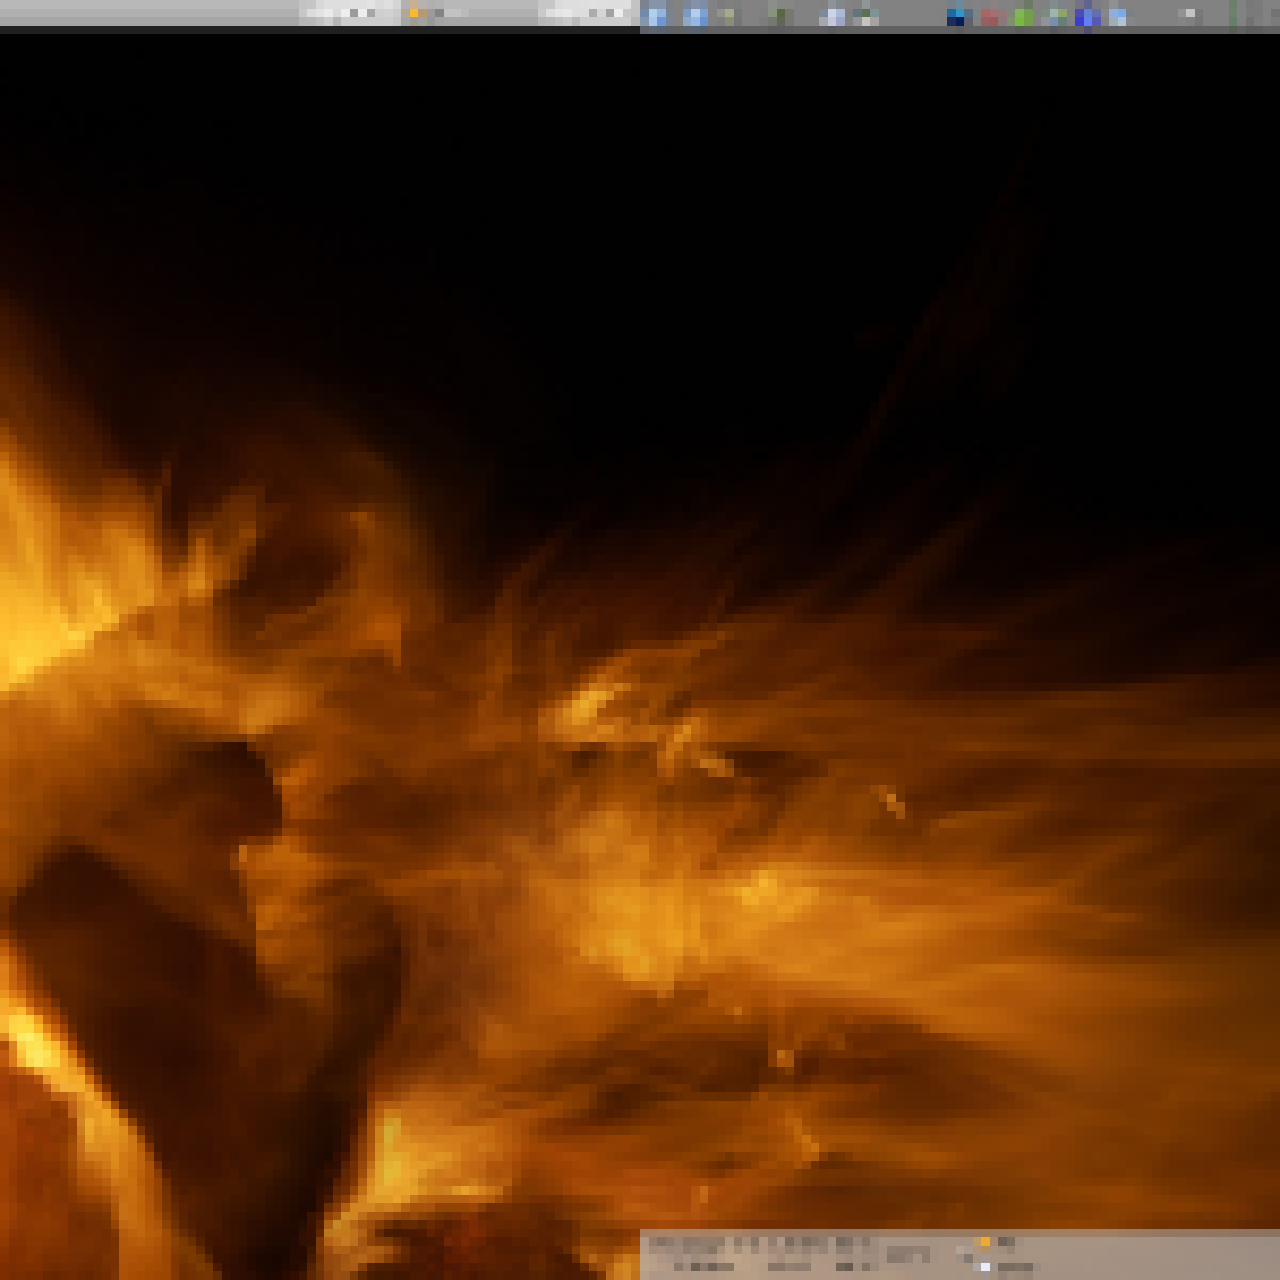Click the small white indicator in the top bar
1280x1280 pixels.
coord(1189,14)
